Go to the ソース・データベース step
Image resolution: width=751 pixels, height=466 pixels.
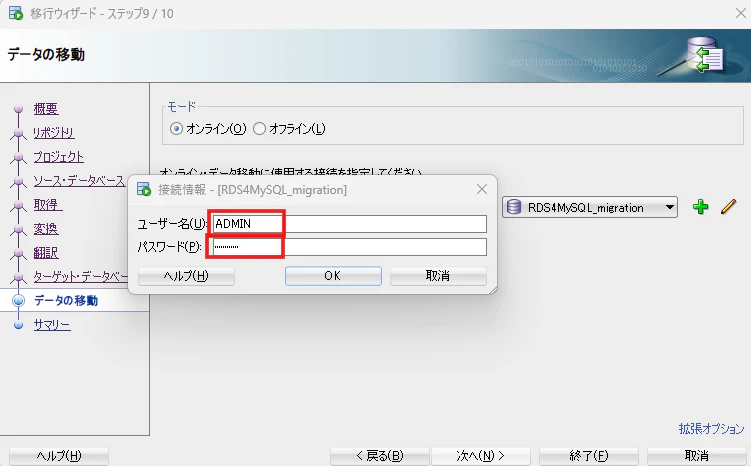tap(79, 181)
